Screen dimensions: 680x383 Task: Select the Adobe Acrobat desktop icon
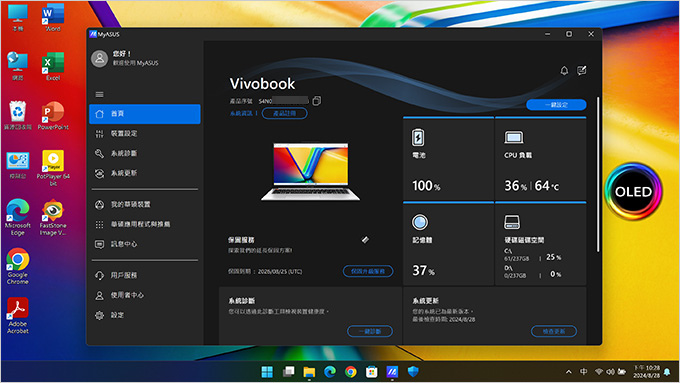pyautogui.click(x=18, y=315)
